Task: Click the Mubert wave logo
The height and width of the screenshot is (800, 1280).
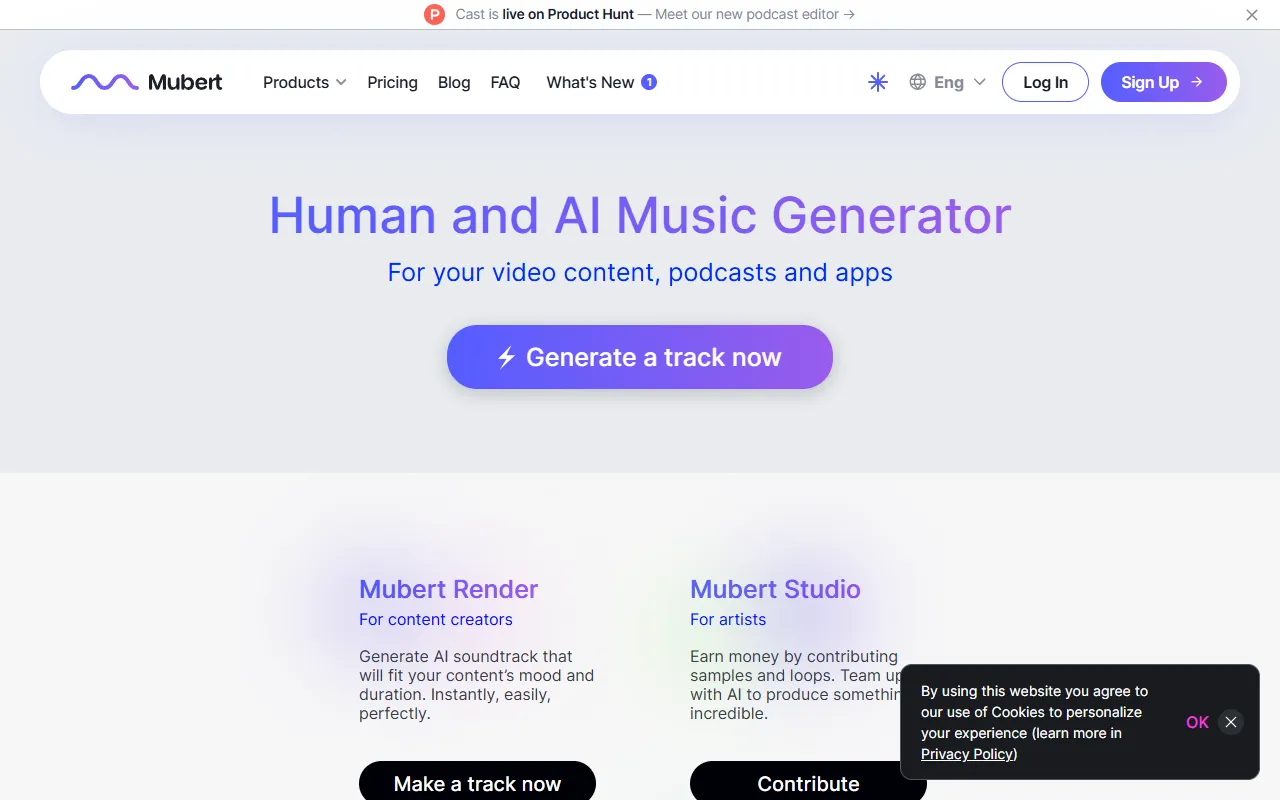Action: tap(147, 82)
